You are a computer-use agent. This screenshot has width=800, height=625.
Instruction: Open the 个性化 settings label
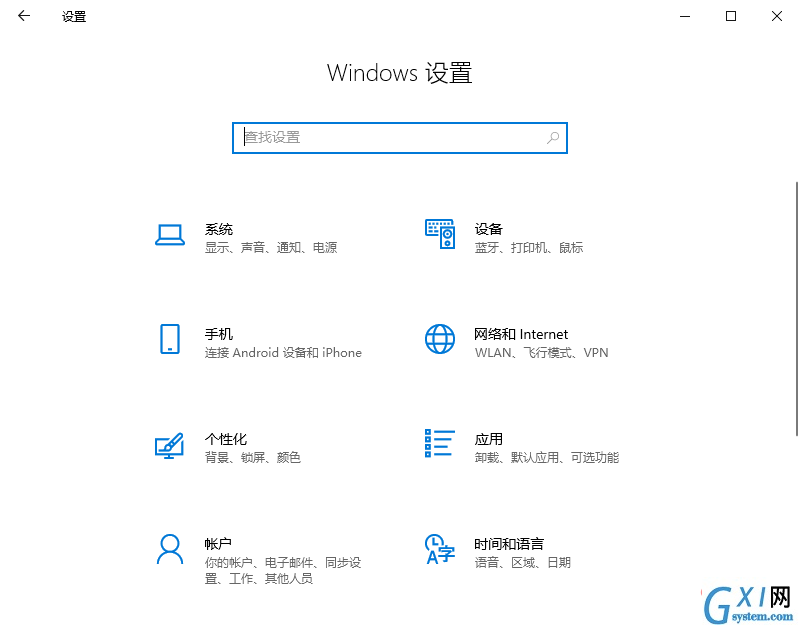pos(226,439)
